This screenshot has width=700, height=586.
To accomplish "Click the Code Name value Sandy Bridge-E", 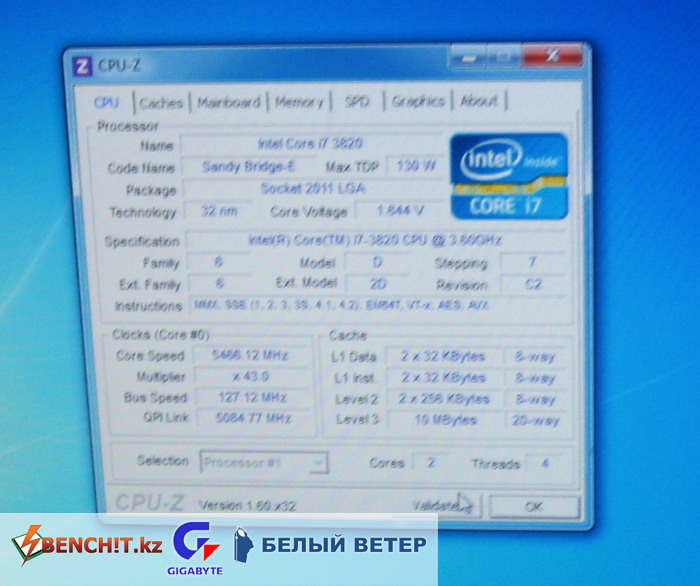I will [x=248, y=166].
